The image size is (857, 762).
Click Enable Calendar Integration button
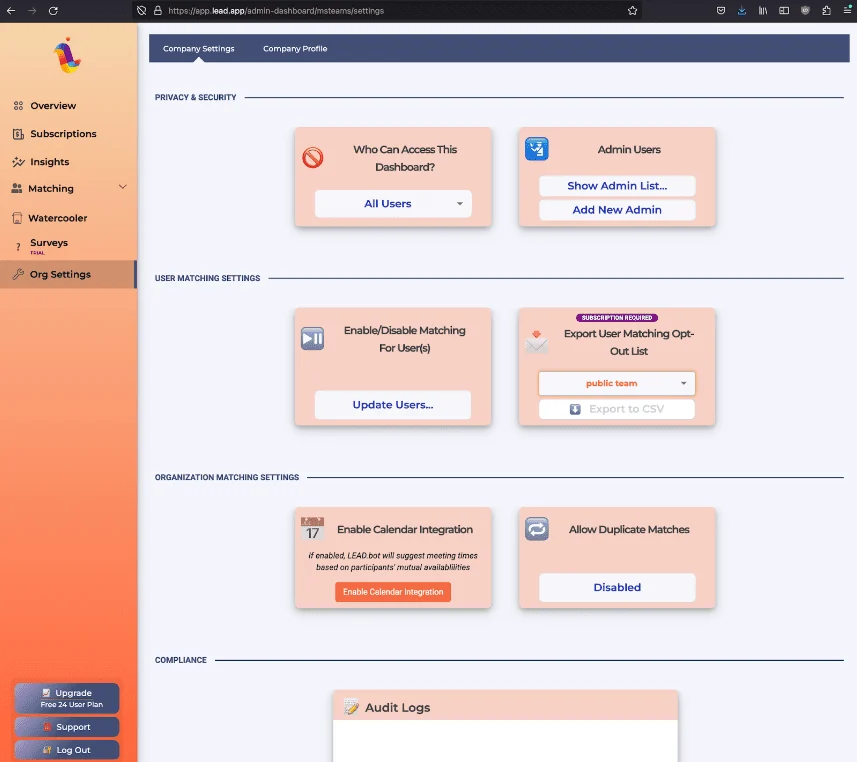coord(393,592)
